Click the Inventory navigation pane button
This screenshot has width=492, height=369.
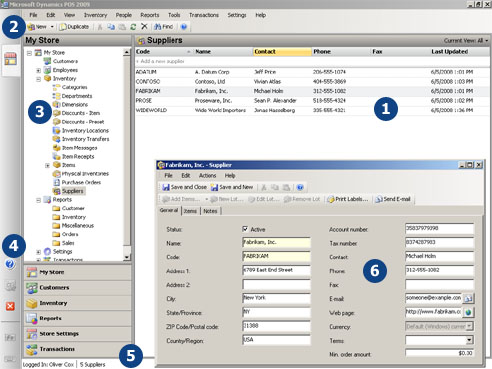tap(78, 303)
